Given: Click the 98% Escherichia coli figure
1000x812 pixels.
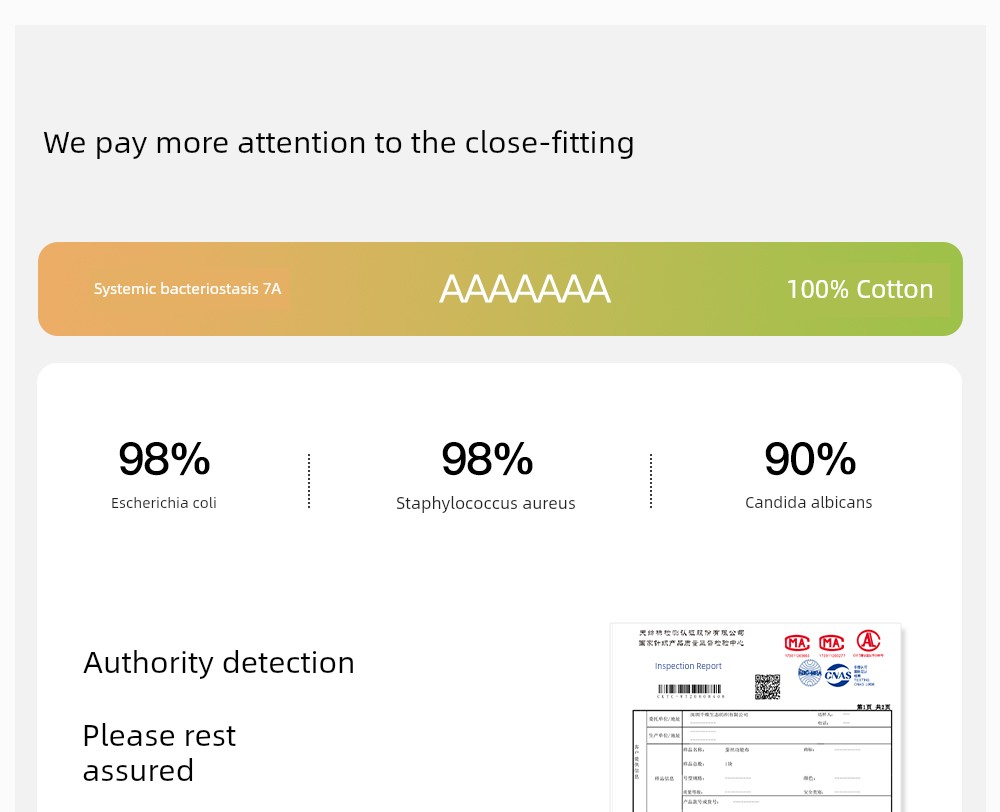Looking at the screenshot, I should 164,459.
